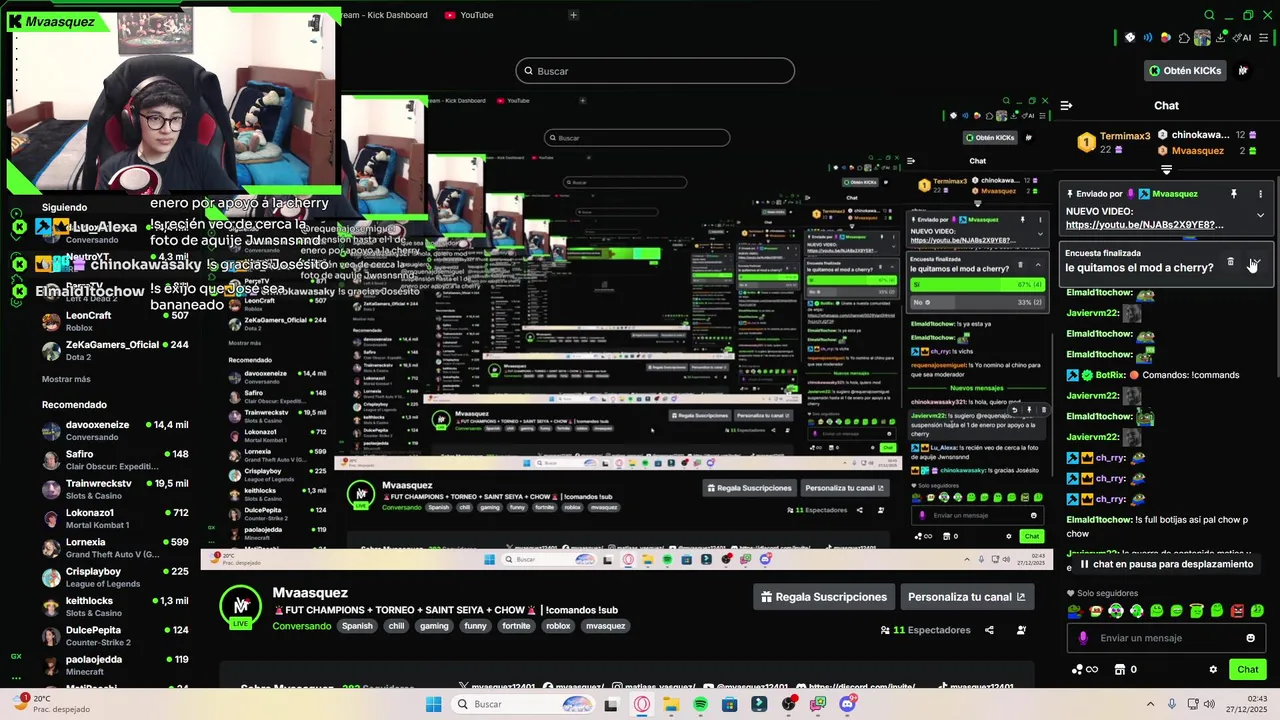Screen dimensions: 1280x720
Task: Switch to Kick Dashboard browser tab
Action: click(385, 15)
